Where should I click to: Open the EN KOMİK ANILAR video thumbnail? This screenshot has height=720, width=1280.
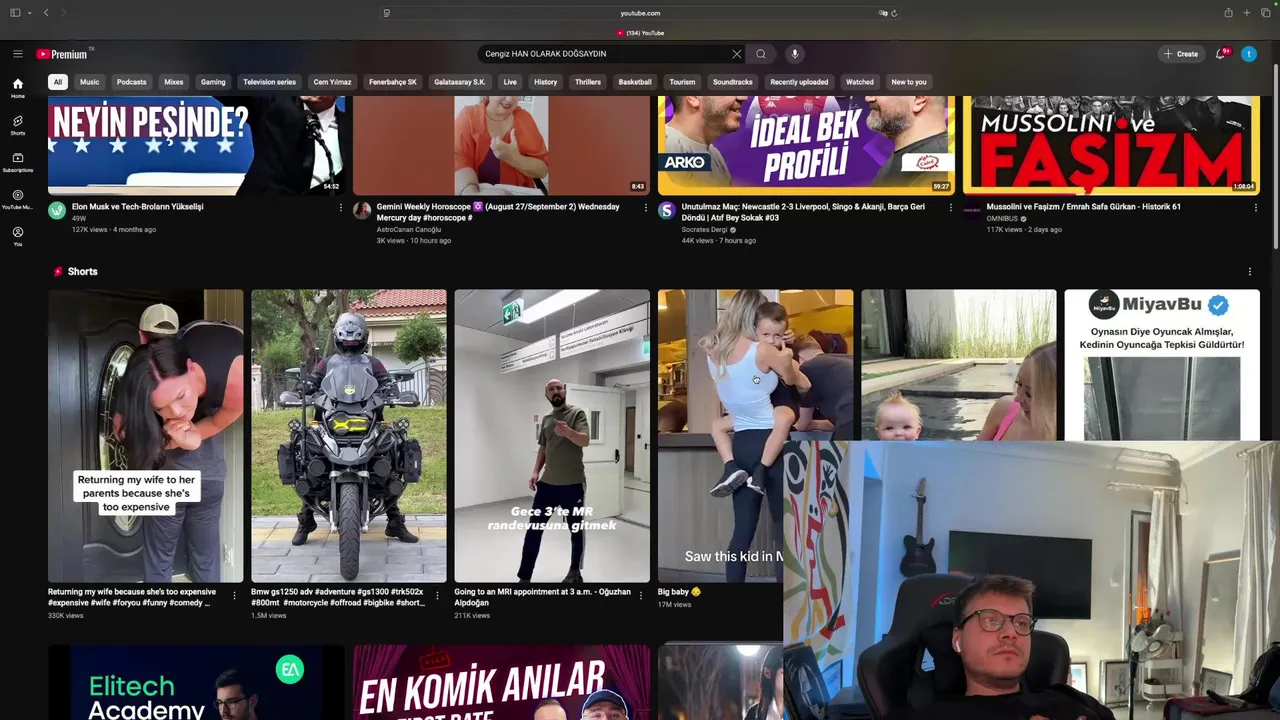[501, 682]
